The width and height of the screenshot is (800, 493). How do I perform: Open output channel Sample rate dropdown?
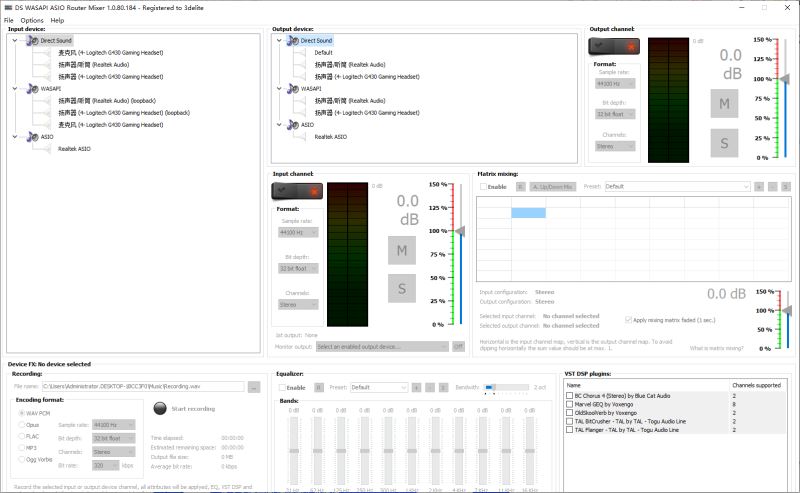coord(615,84)
